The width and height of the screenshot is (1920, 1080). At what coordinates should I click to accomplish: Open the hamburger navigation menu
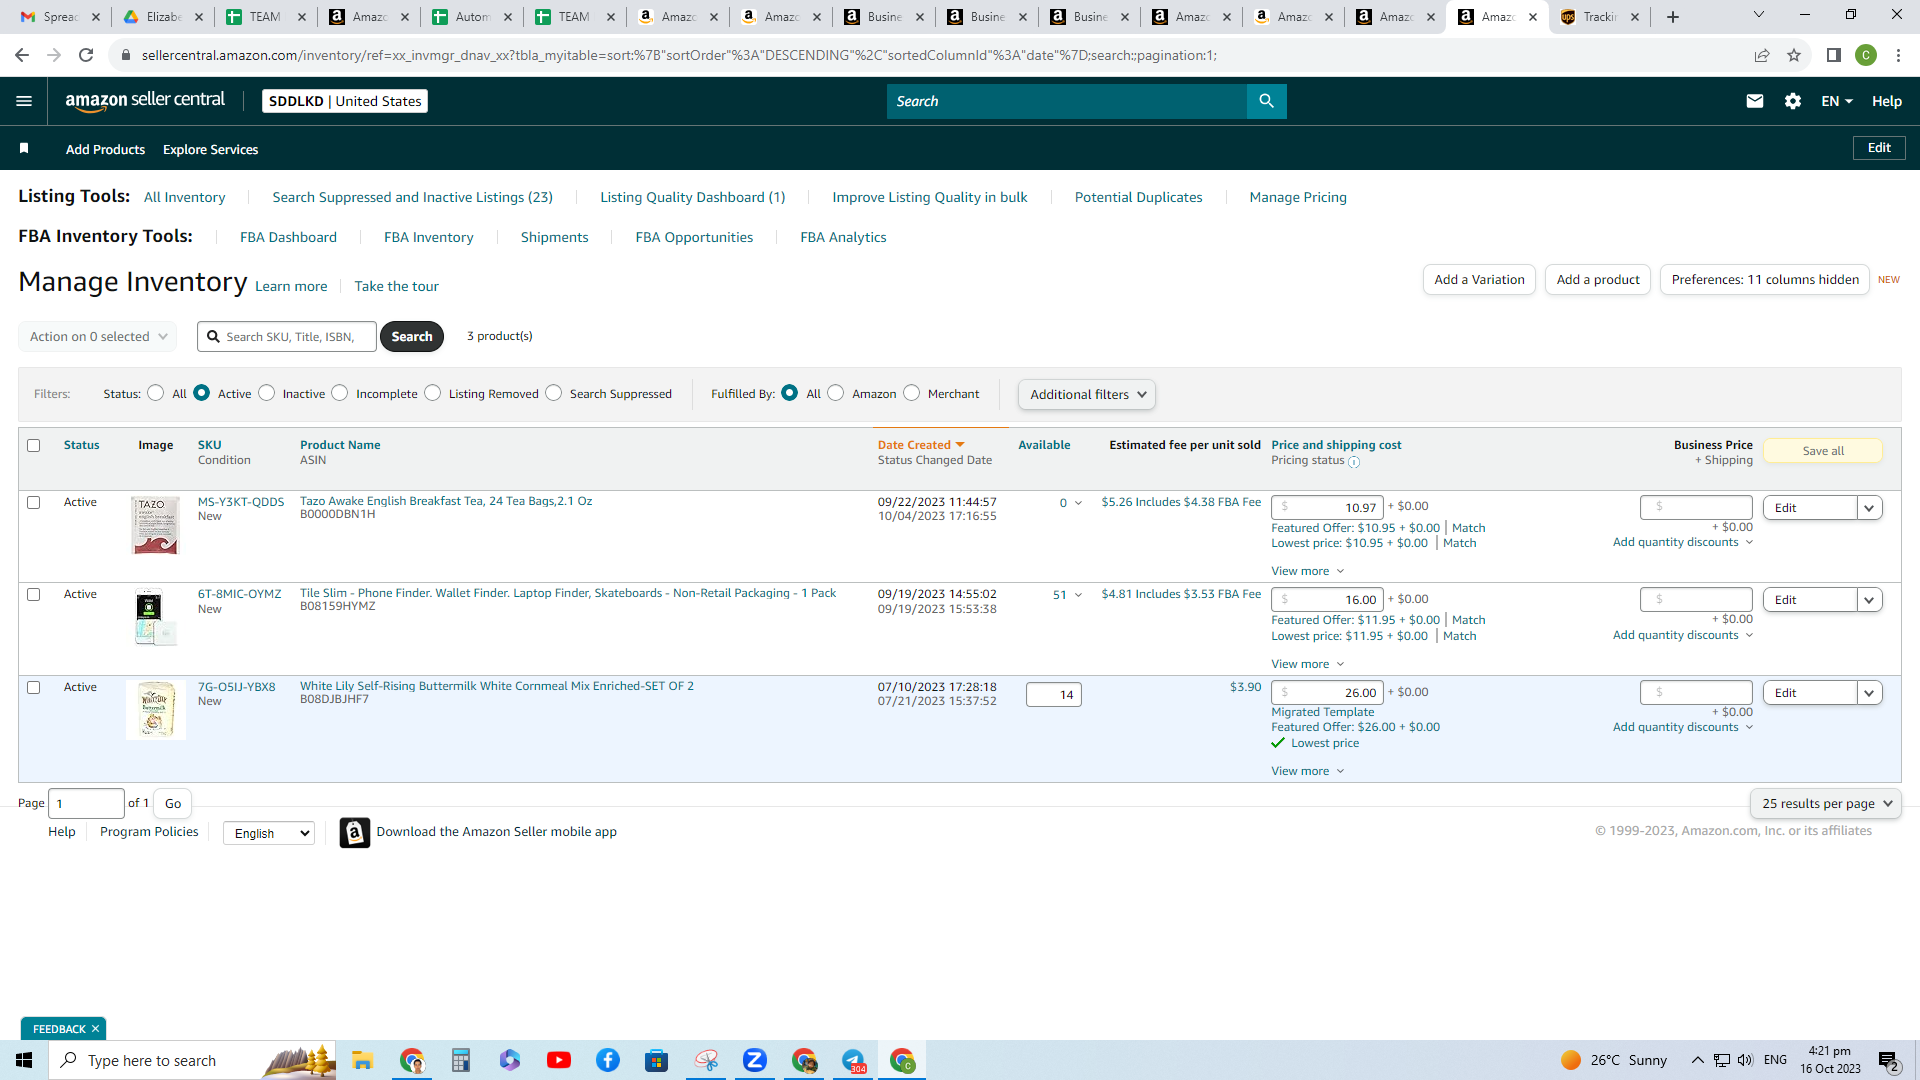coord(24,101)
